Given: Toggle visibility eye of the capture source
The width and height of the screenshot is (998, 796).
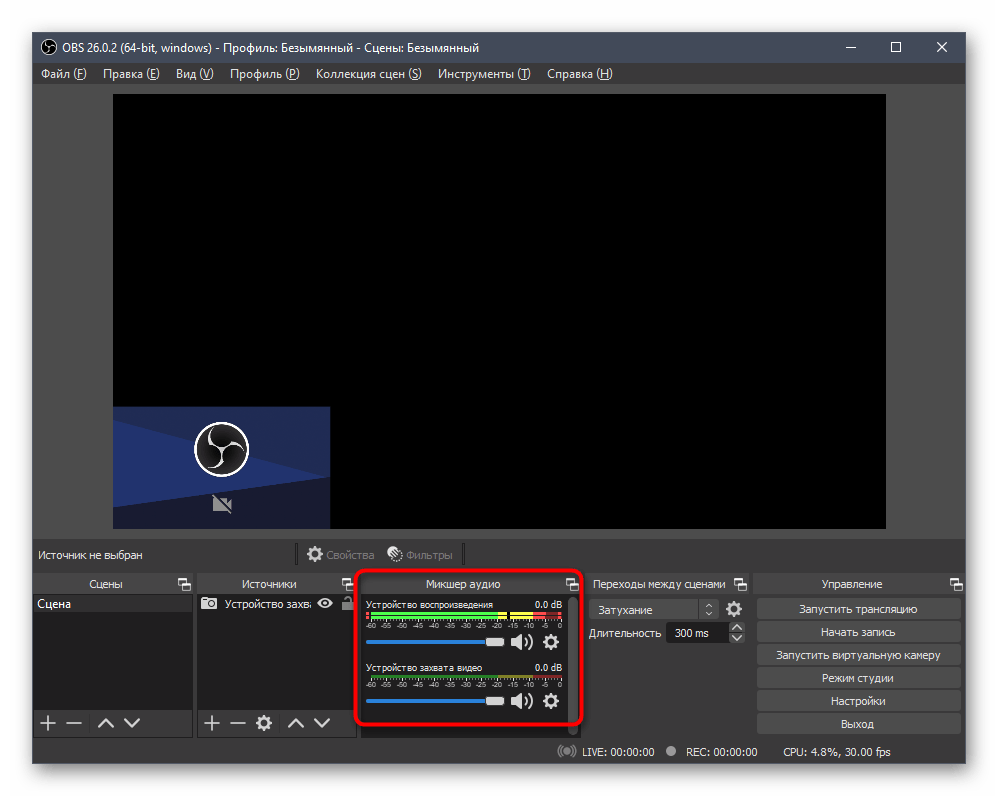Looking at the screenshot, I should (x=324, y=603).
